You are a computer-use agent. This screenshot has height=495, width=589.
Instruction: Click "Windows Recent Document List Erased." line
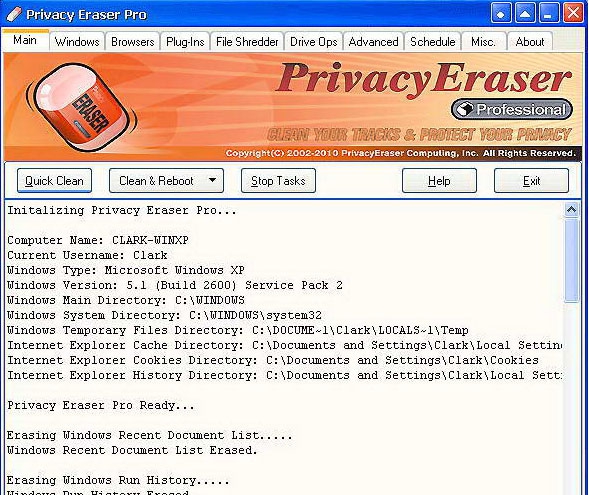pos(132,451)
